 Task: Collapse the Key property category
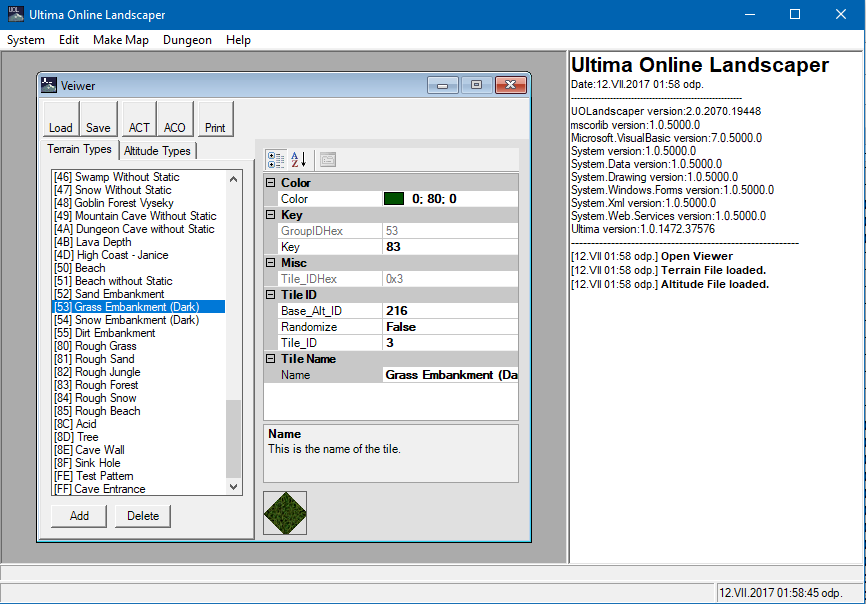(271, 215)
